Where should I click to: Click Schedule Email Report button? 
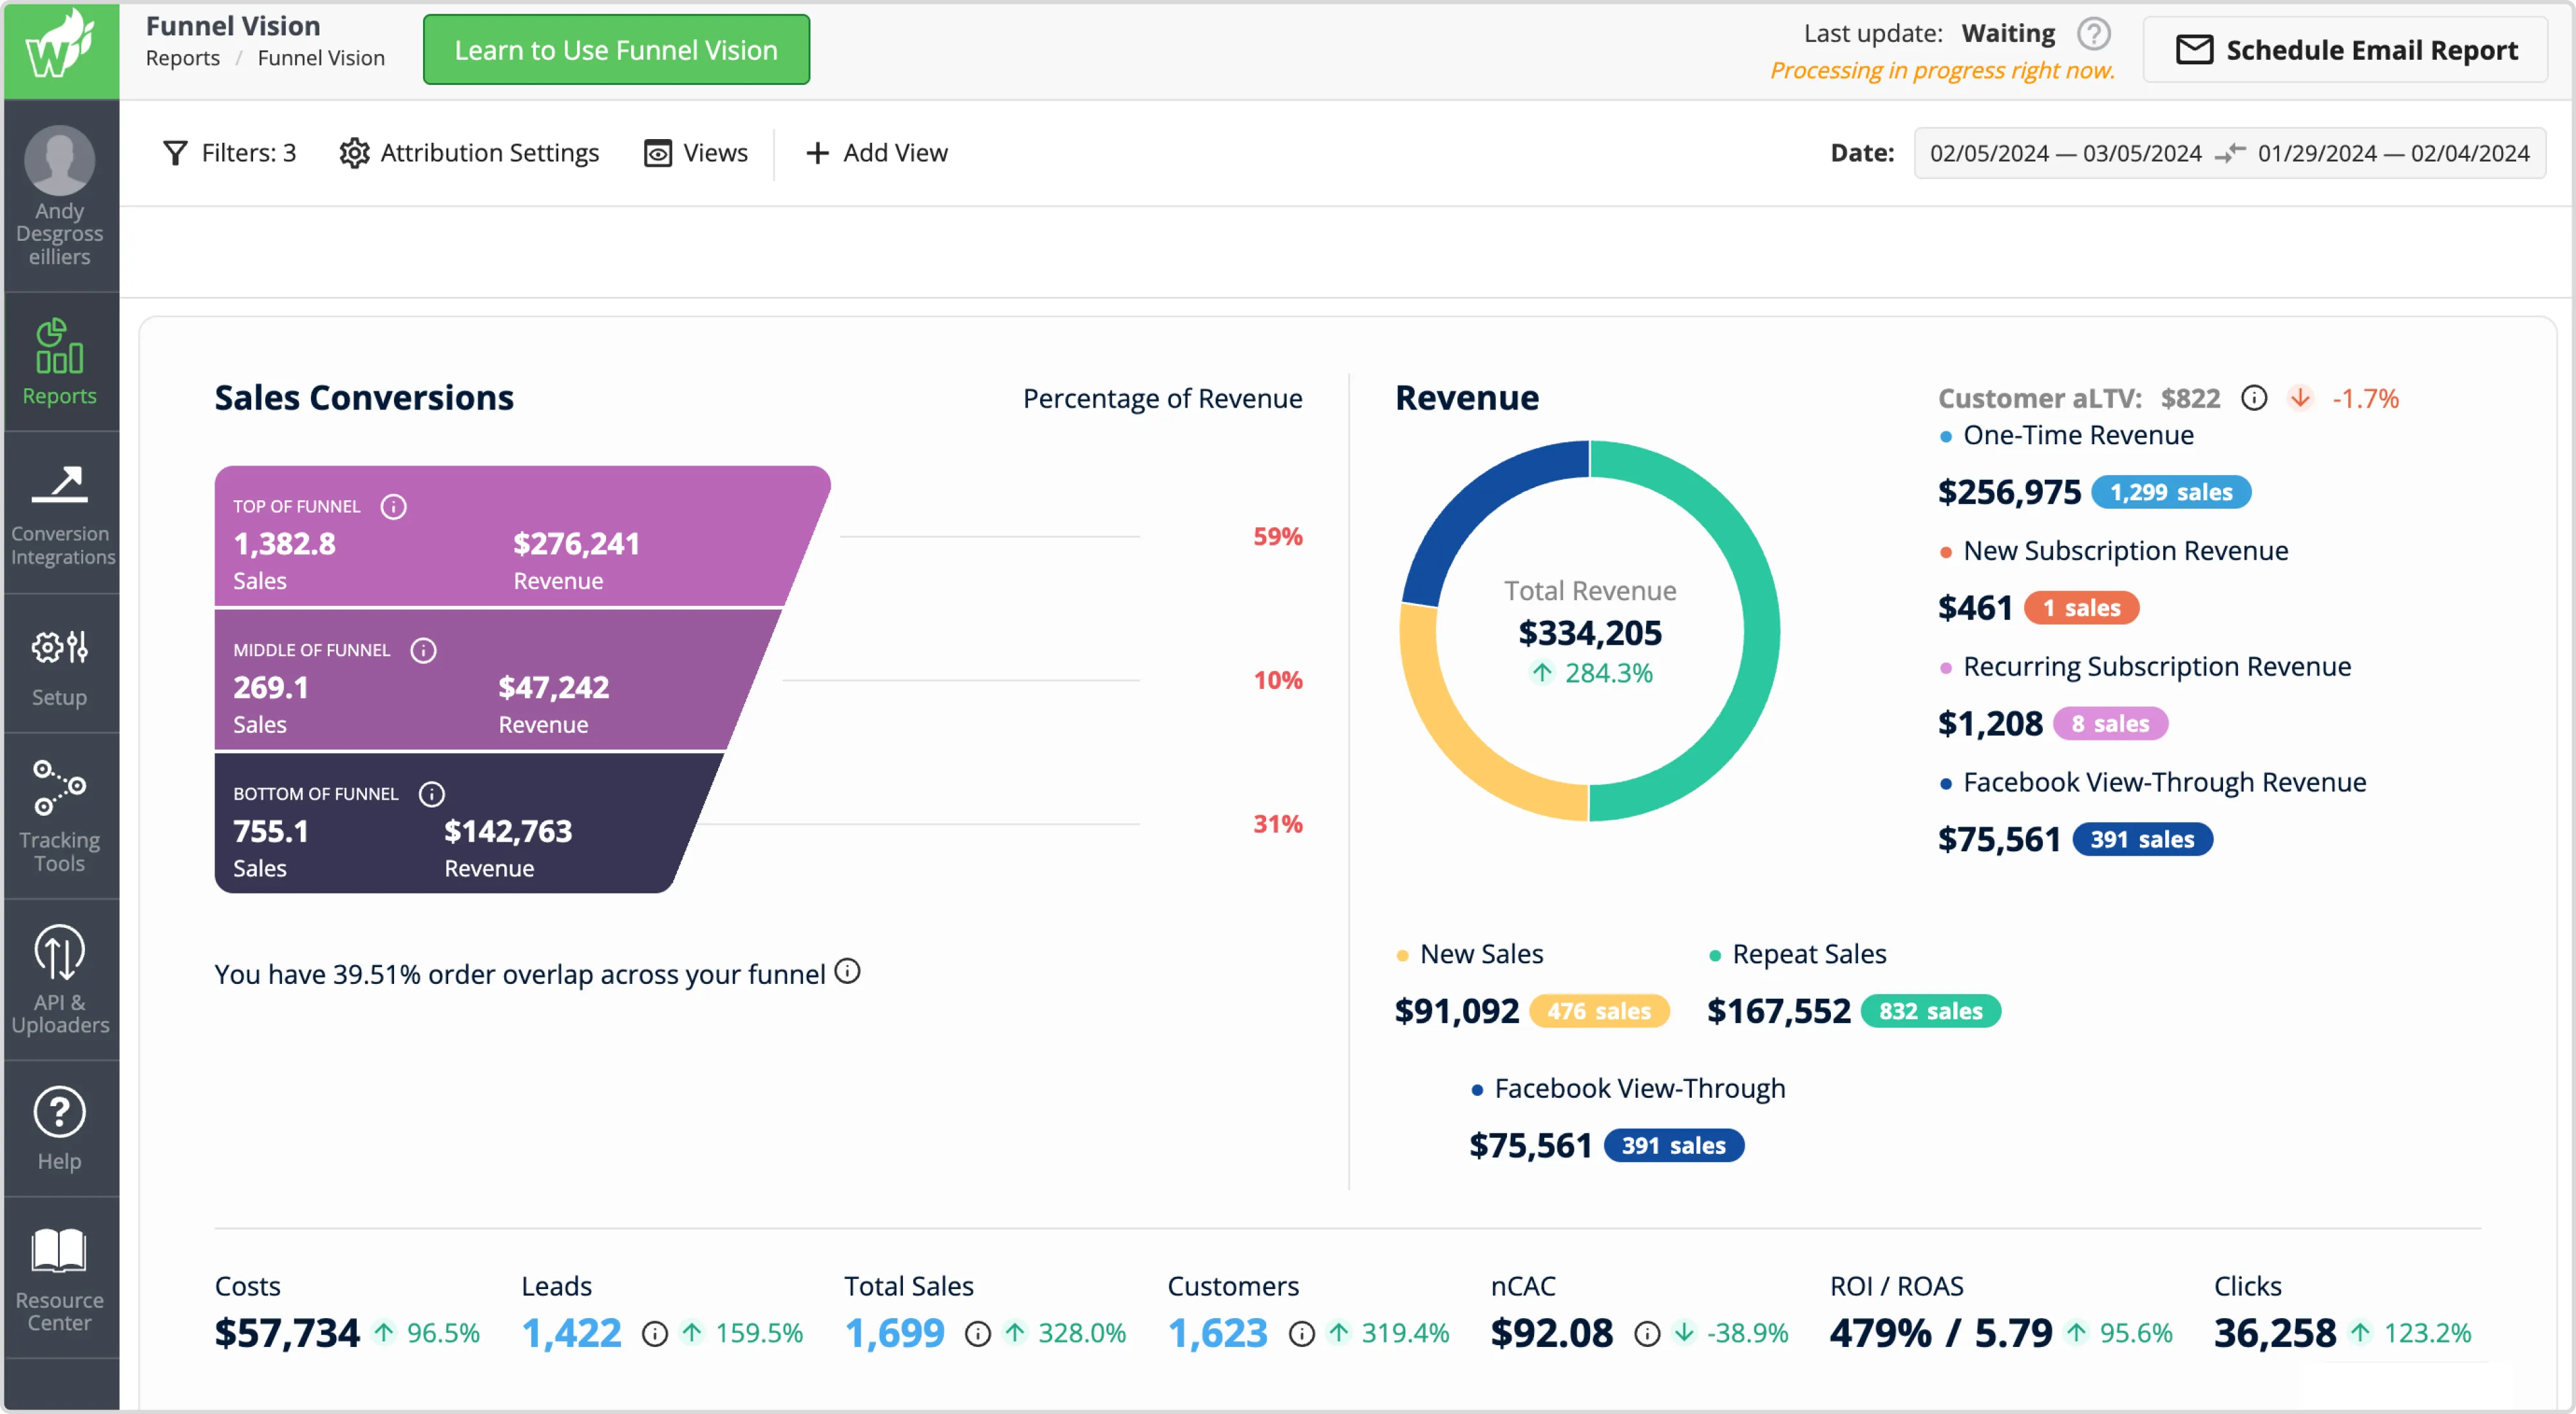pyautogui.click(x=2346, y=50)
